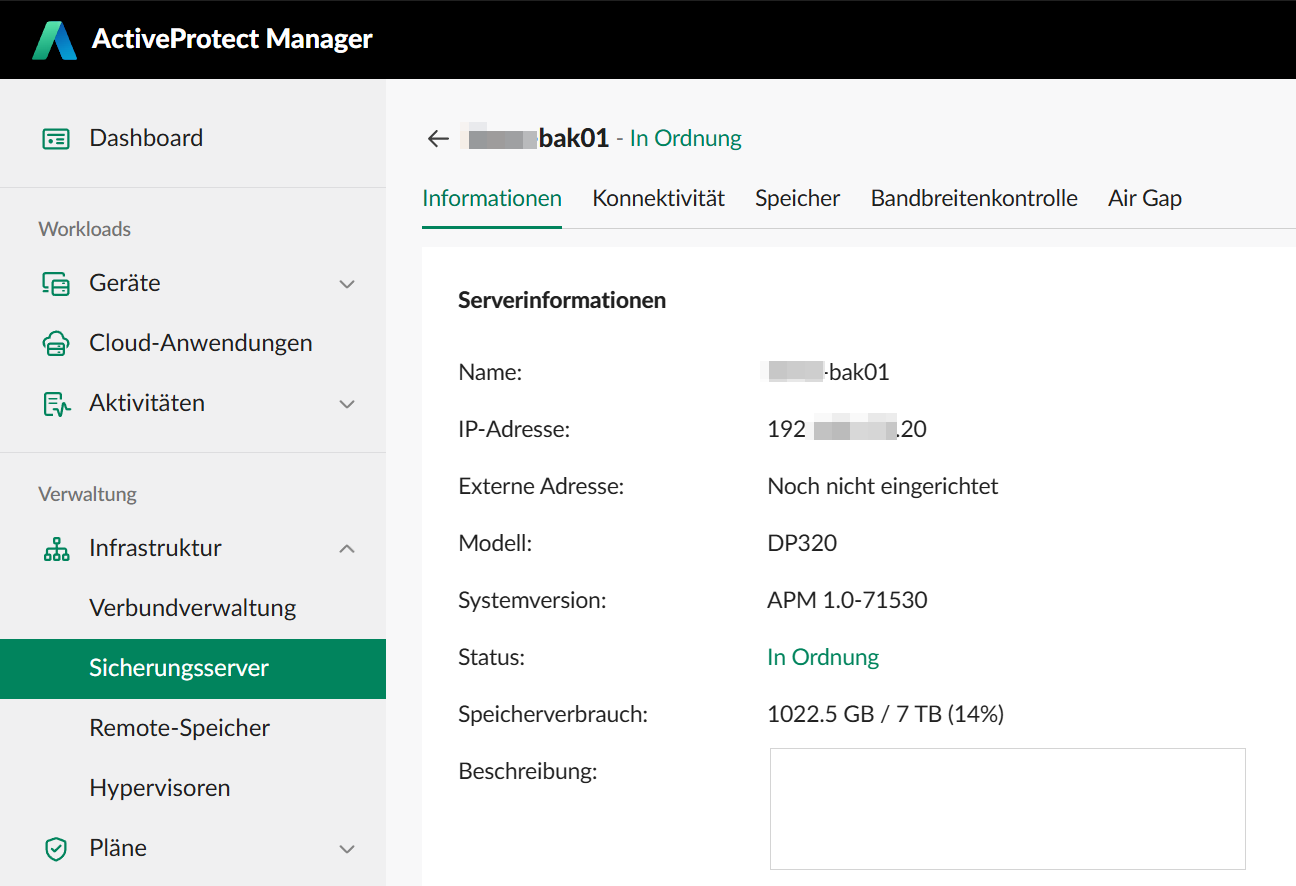
Task: Click into the Beschreibung text box
Action: click(x=1007, y=808)
